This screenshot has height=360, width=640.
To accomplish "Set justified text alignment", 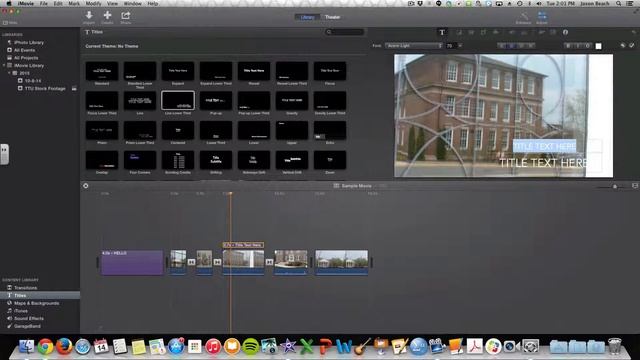I will (531, 46).
